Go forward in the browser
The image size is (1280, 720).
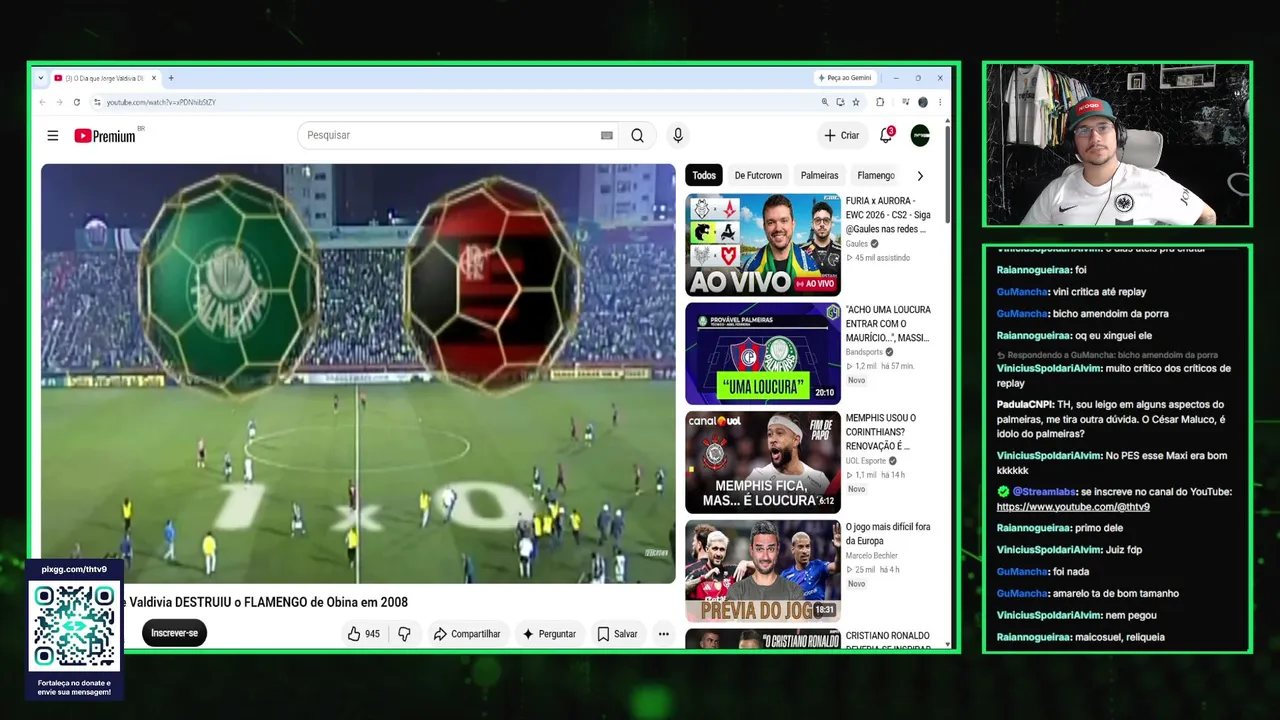pos(59,102)
